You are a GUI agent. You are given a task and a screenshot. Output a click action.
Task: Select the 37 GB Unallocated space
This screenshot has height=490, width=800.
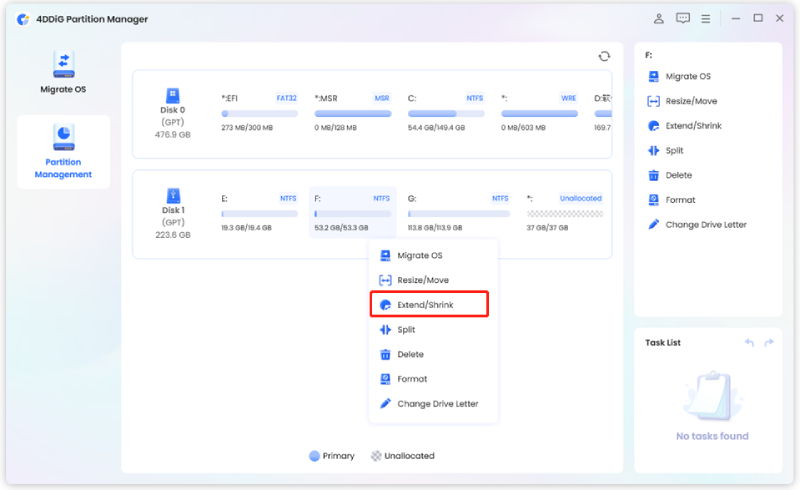click(x=565, y=213)
